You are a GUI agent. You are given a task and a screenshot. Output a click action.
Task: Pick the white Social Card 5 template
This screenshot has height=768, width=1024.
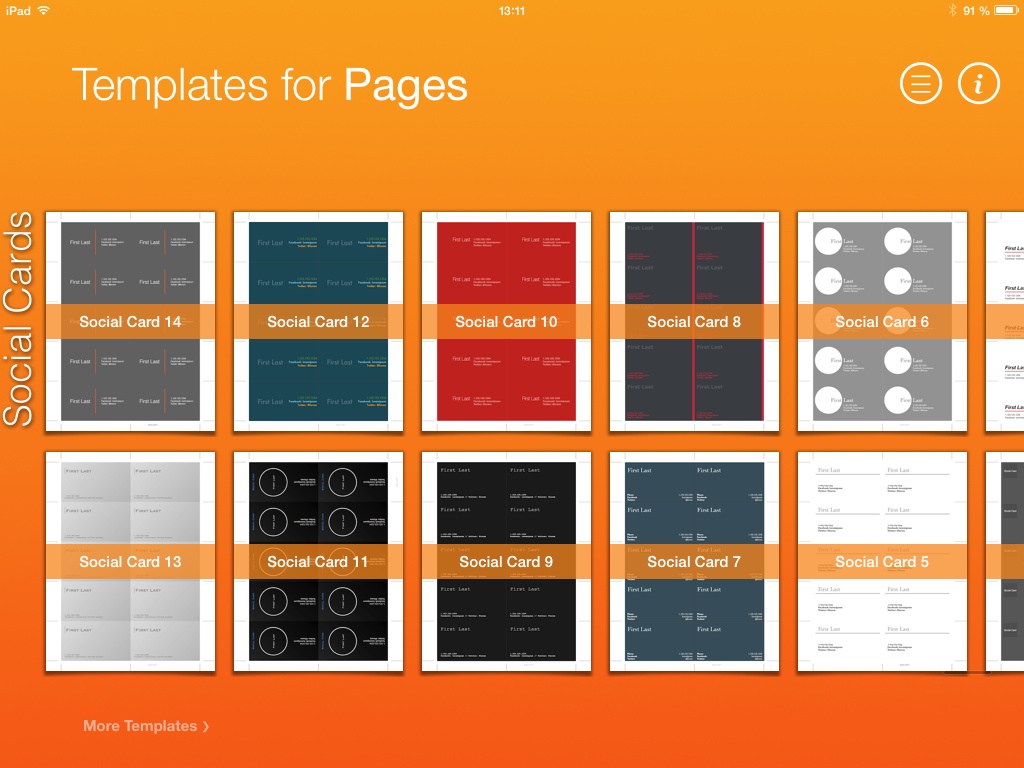click(x=882, y=562)
